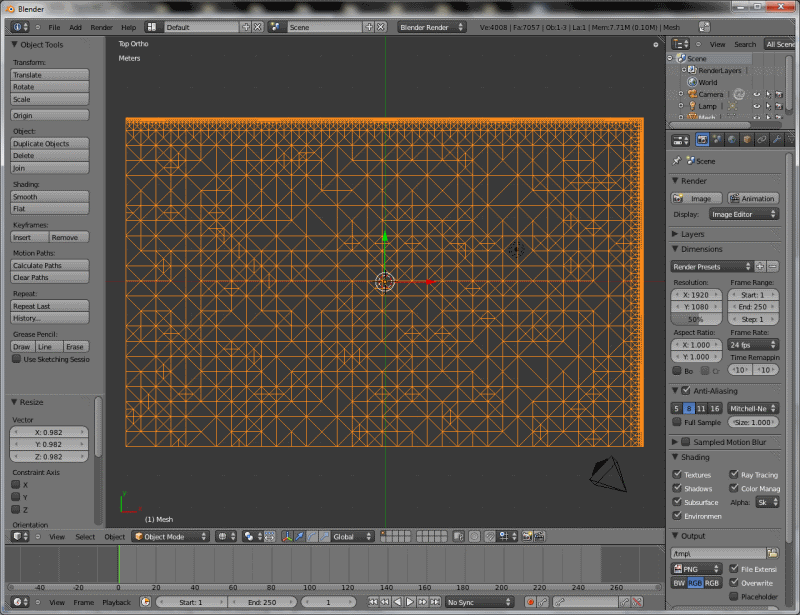The image size is (800, 615).
Task: Set X resolution to 1920 slider
Action: coord(695,294)
